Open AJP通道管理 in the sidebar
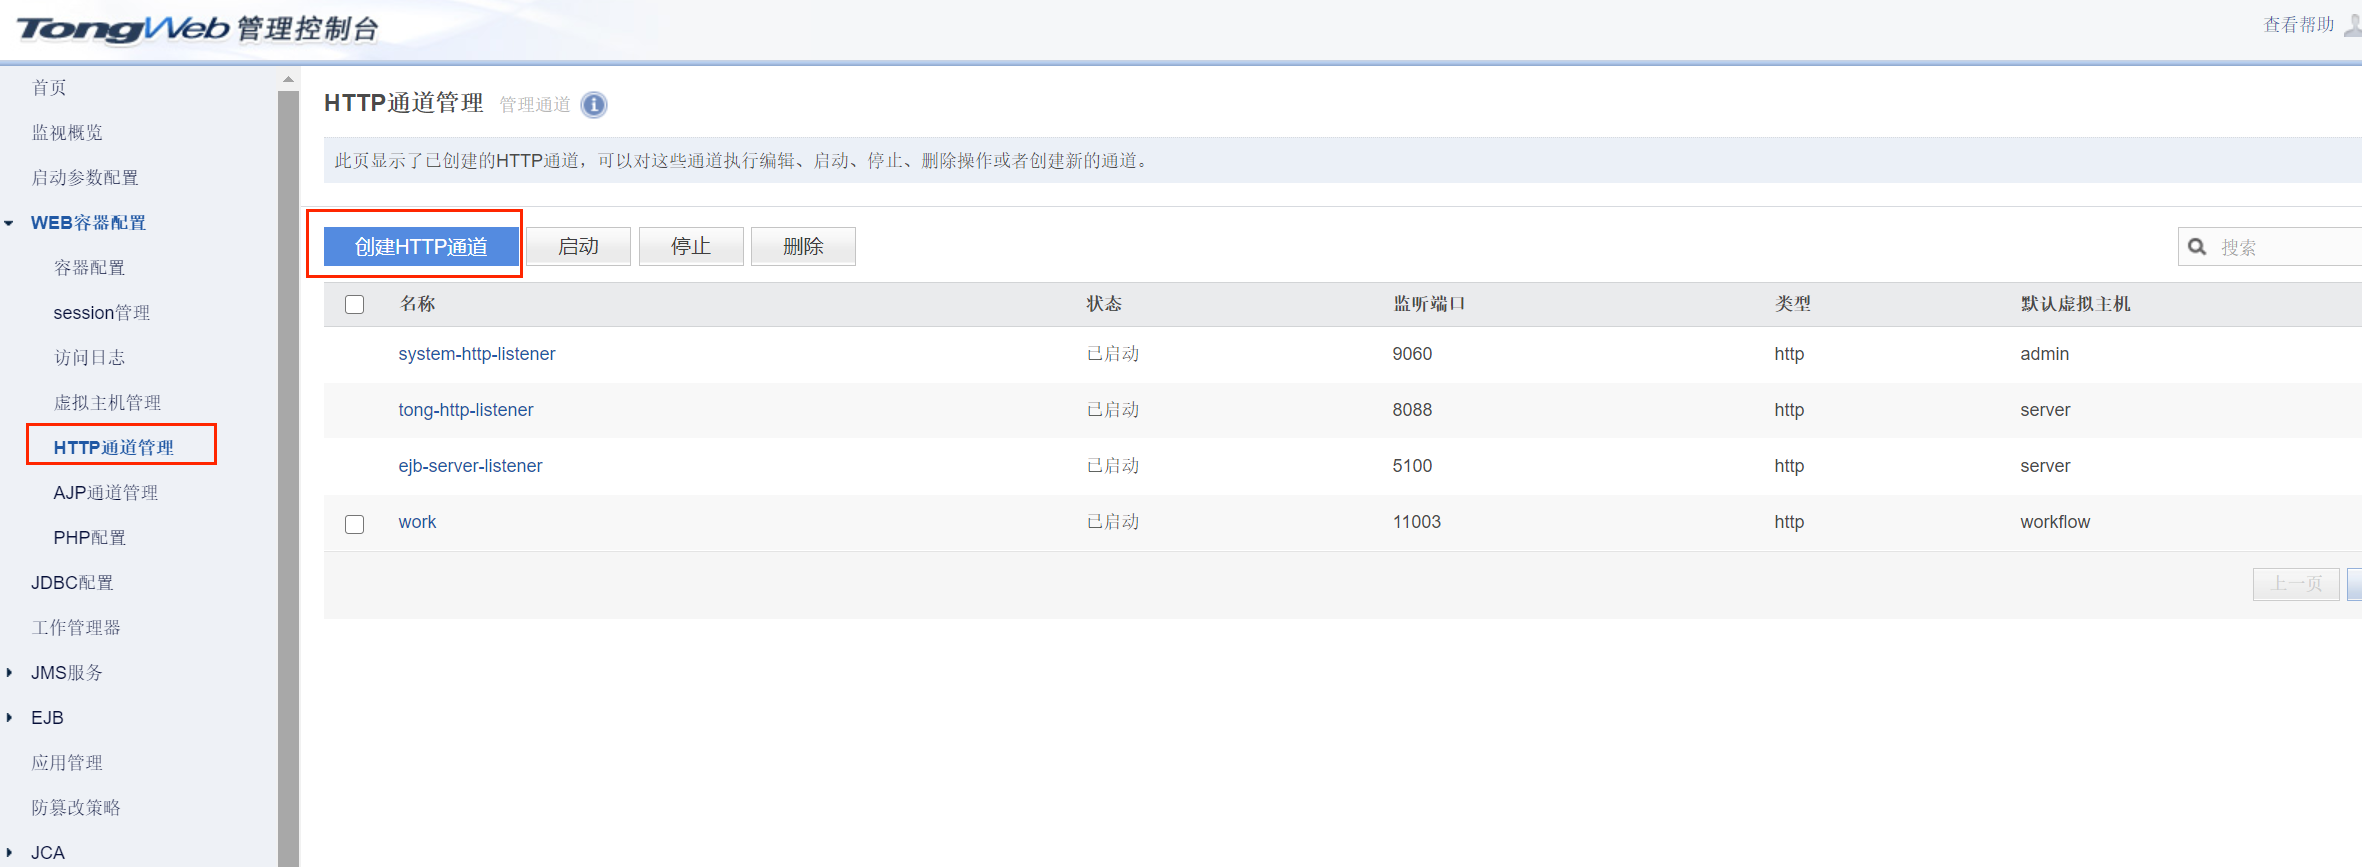The height and width of the screenshot is (867, 2362). coord(105,493)
